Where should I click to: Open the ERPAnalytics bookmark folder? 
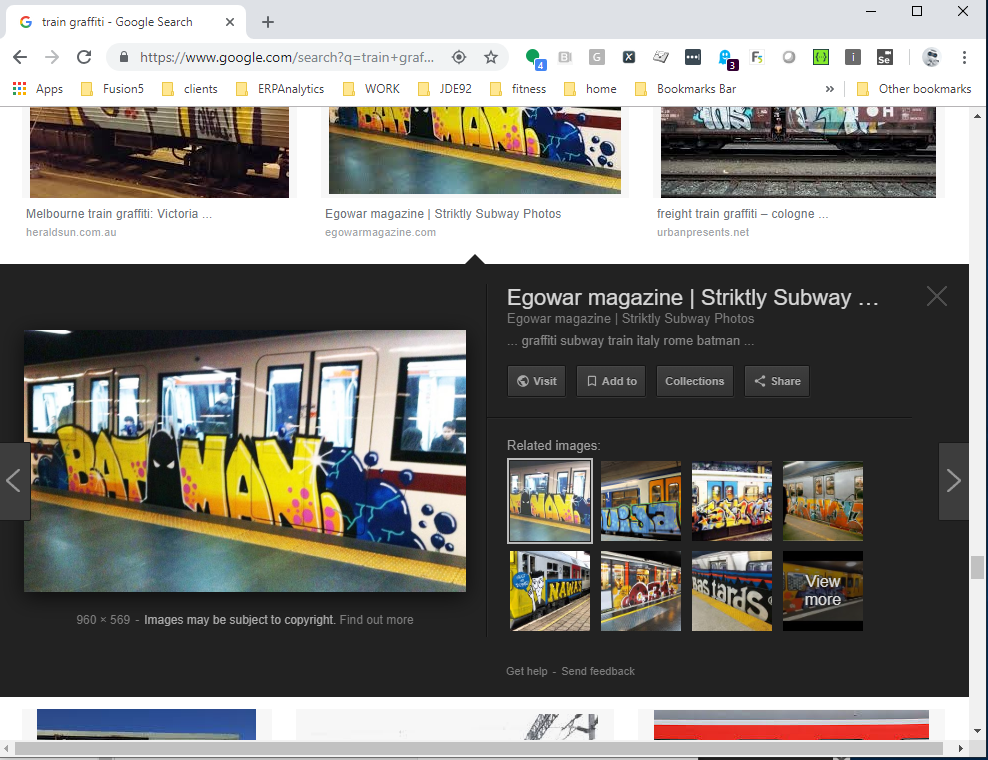tap(280, 89)
